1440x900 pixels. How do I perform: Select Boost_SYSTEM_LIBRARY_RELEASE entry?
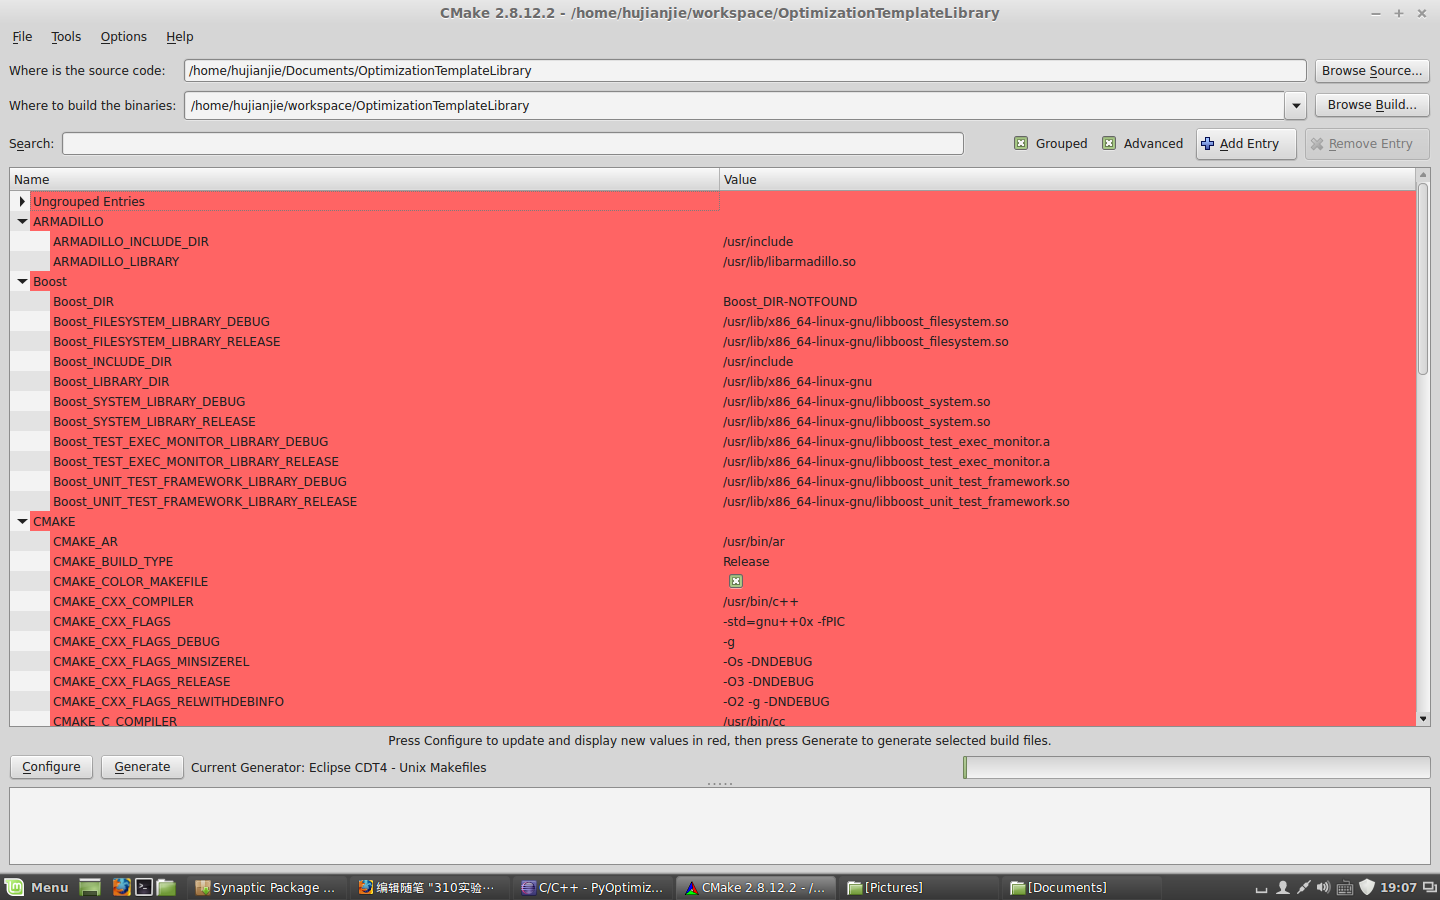point(154,421)
